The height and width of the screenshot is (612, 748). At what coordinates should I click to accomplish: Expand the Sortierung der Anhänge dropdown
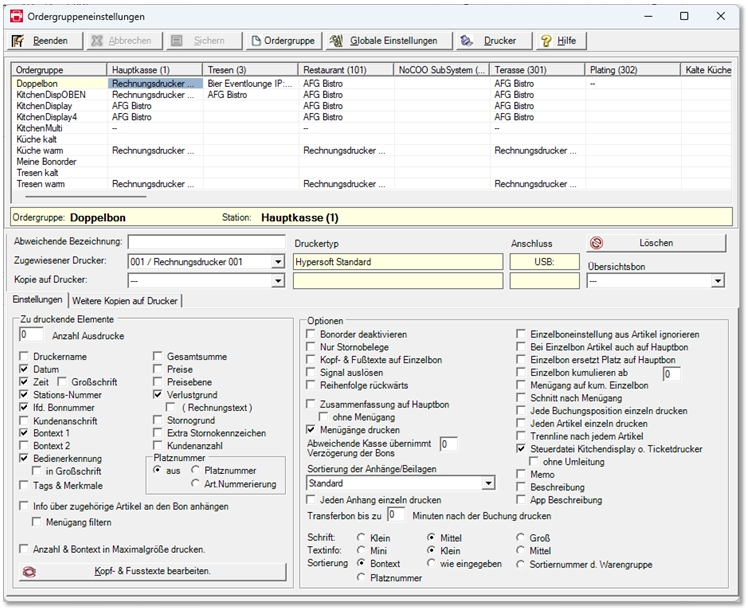click(x=487, y=483)
